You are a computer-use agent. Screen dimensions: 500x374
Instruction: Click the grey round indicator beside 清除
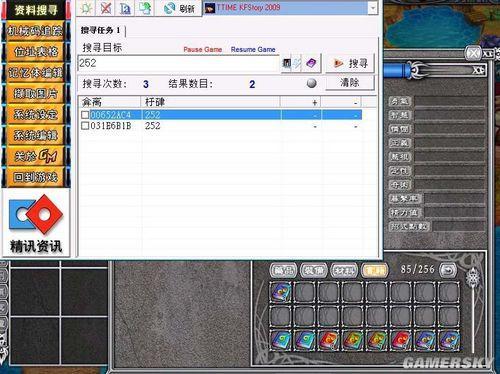(x=312, y=83)
